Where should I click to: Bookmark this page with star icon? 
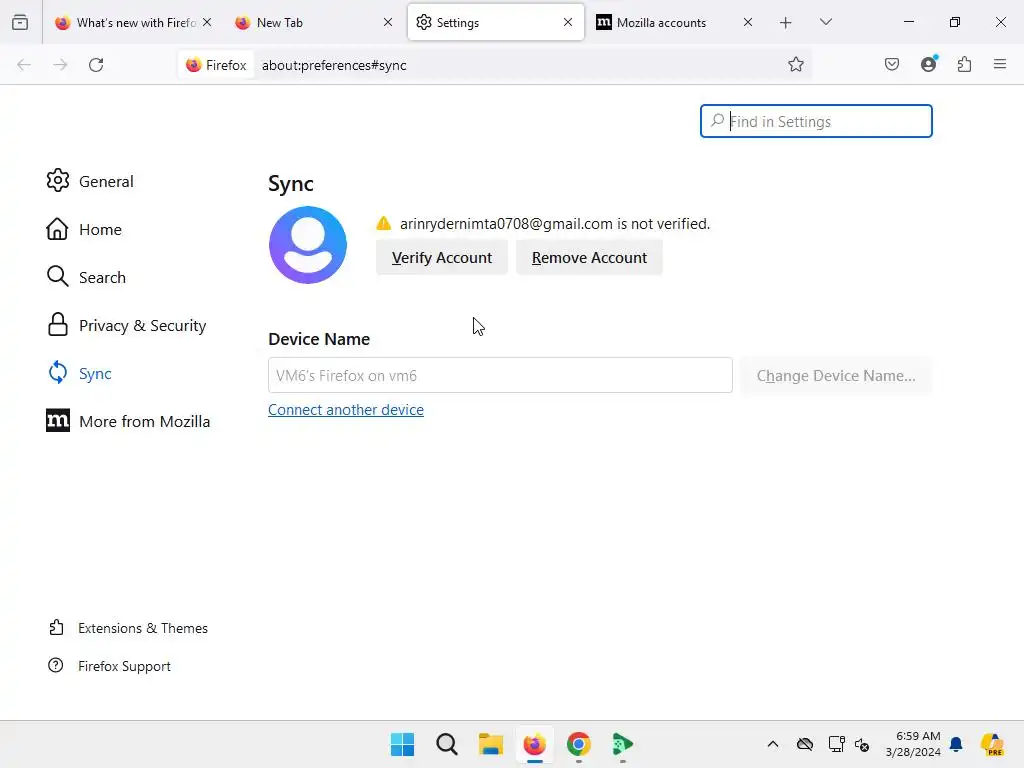pyautogui.click(x=795, y=64)
